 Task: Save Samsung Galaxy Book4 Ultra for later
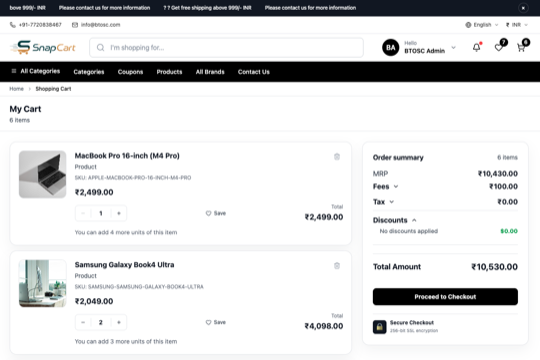(x=216, y=322)
